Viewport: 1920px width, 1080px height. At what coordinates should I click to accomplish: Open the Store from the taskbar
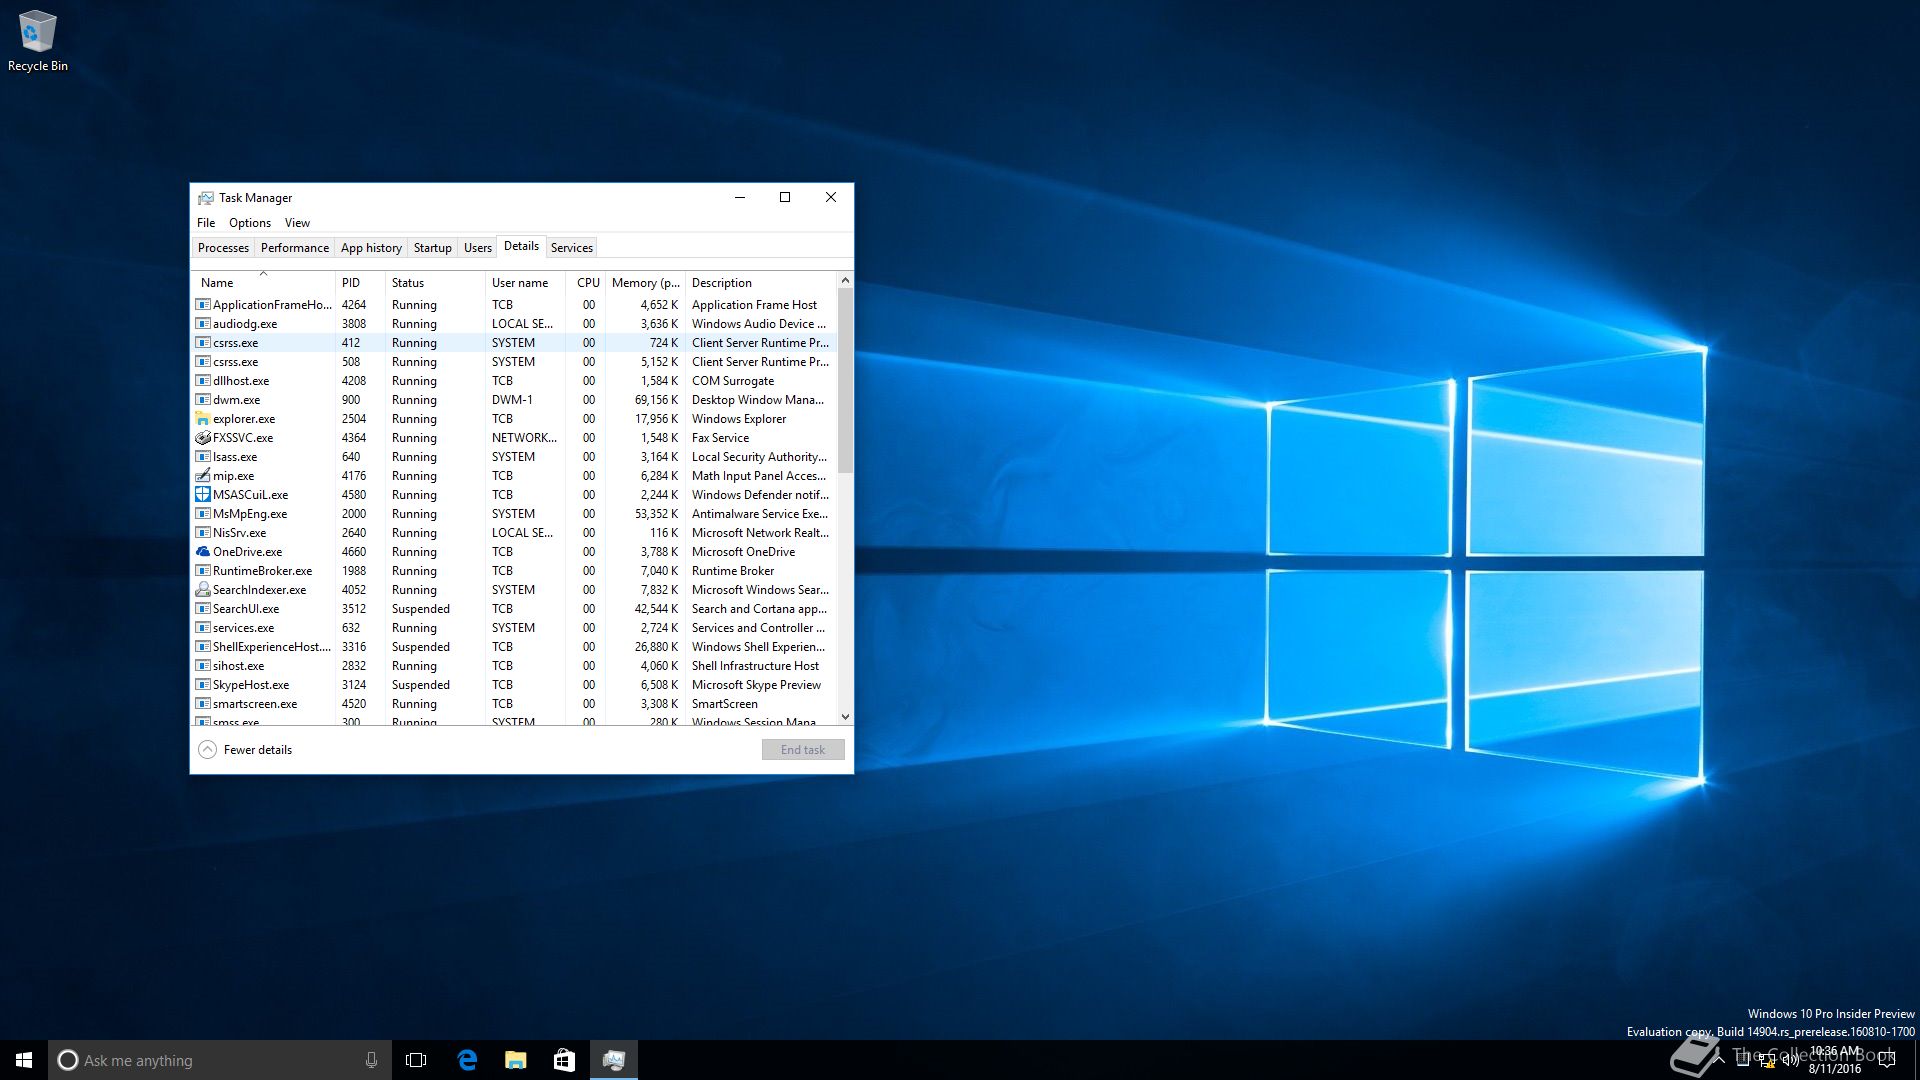coord(564,1060)
